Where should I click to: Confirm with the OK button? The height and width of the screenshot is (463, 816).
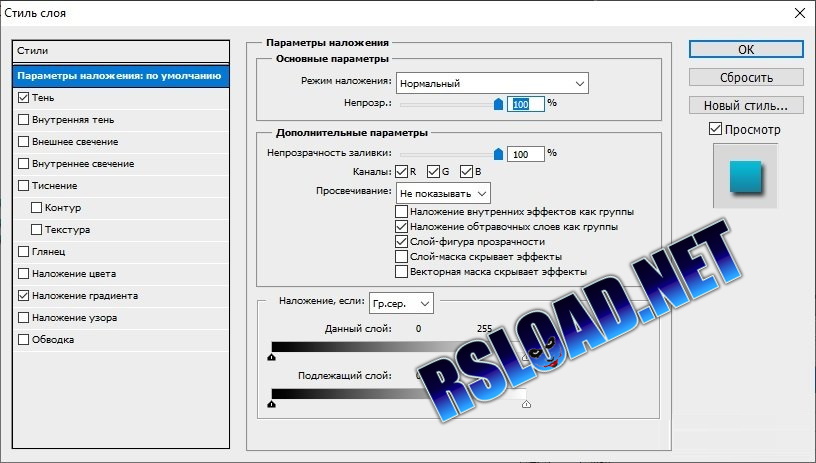coord(746,49)
